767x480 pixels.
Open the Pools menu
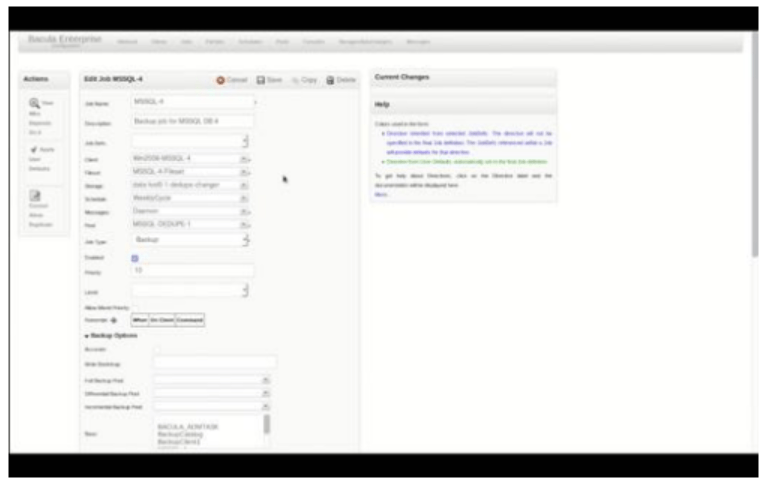[x=282, y=42]
